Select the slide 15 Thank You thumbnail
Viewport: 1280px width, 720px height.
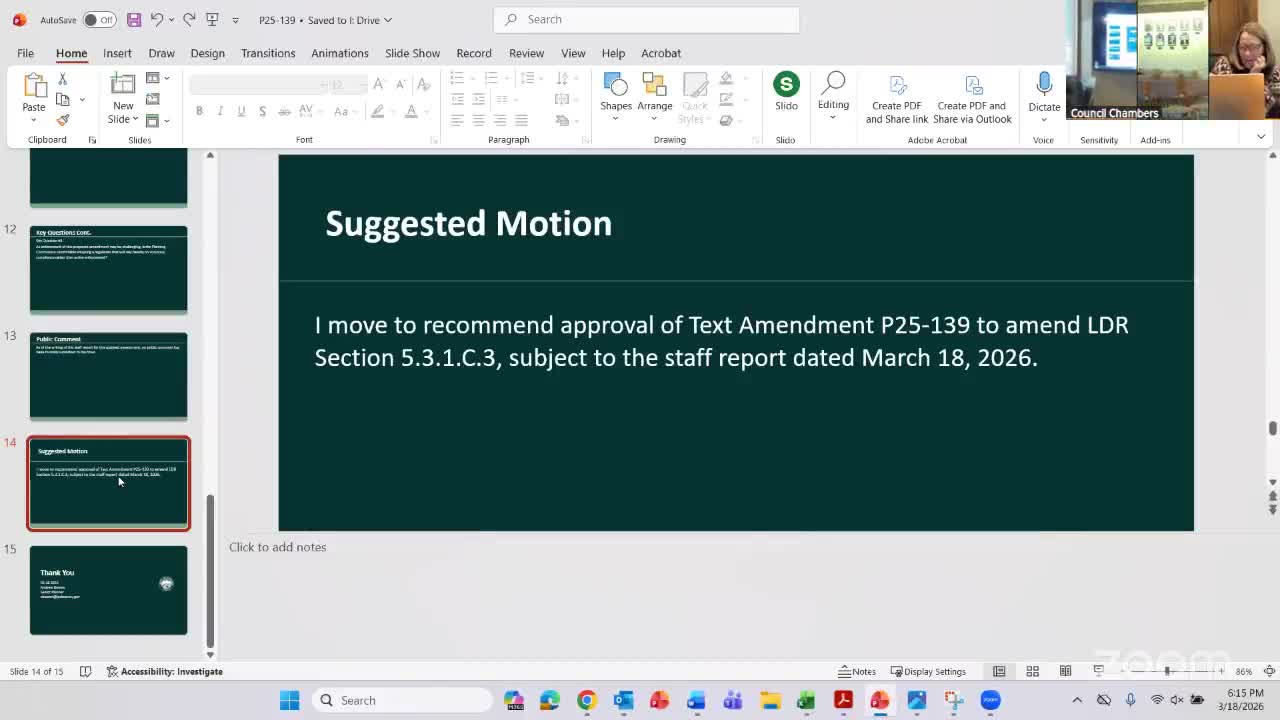[108, 590]
